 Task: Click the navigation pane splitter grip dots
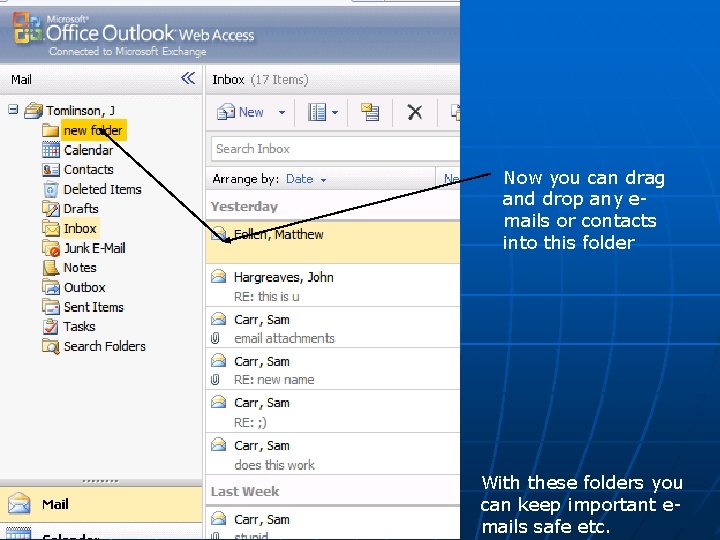pos(101,481)
